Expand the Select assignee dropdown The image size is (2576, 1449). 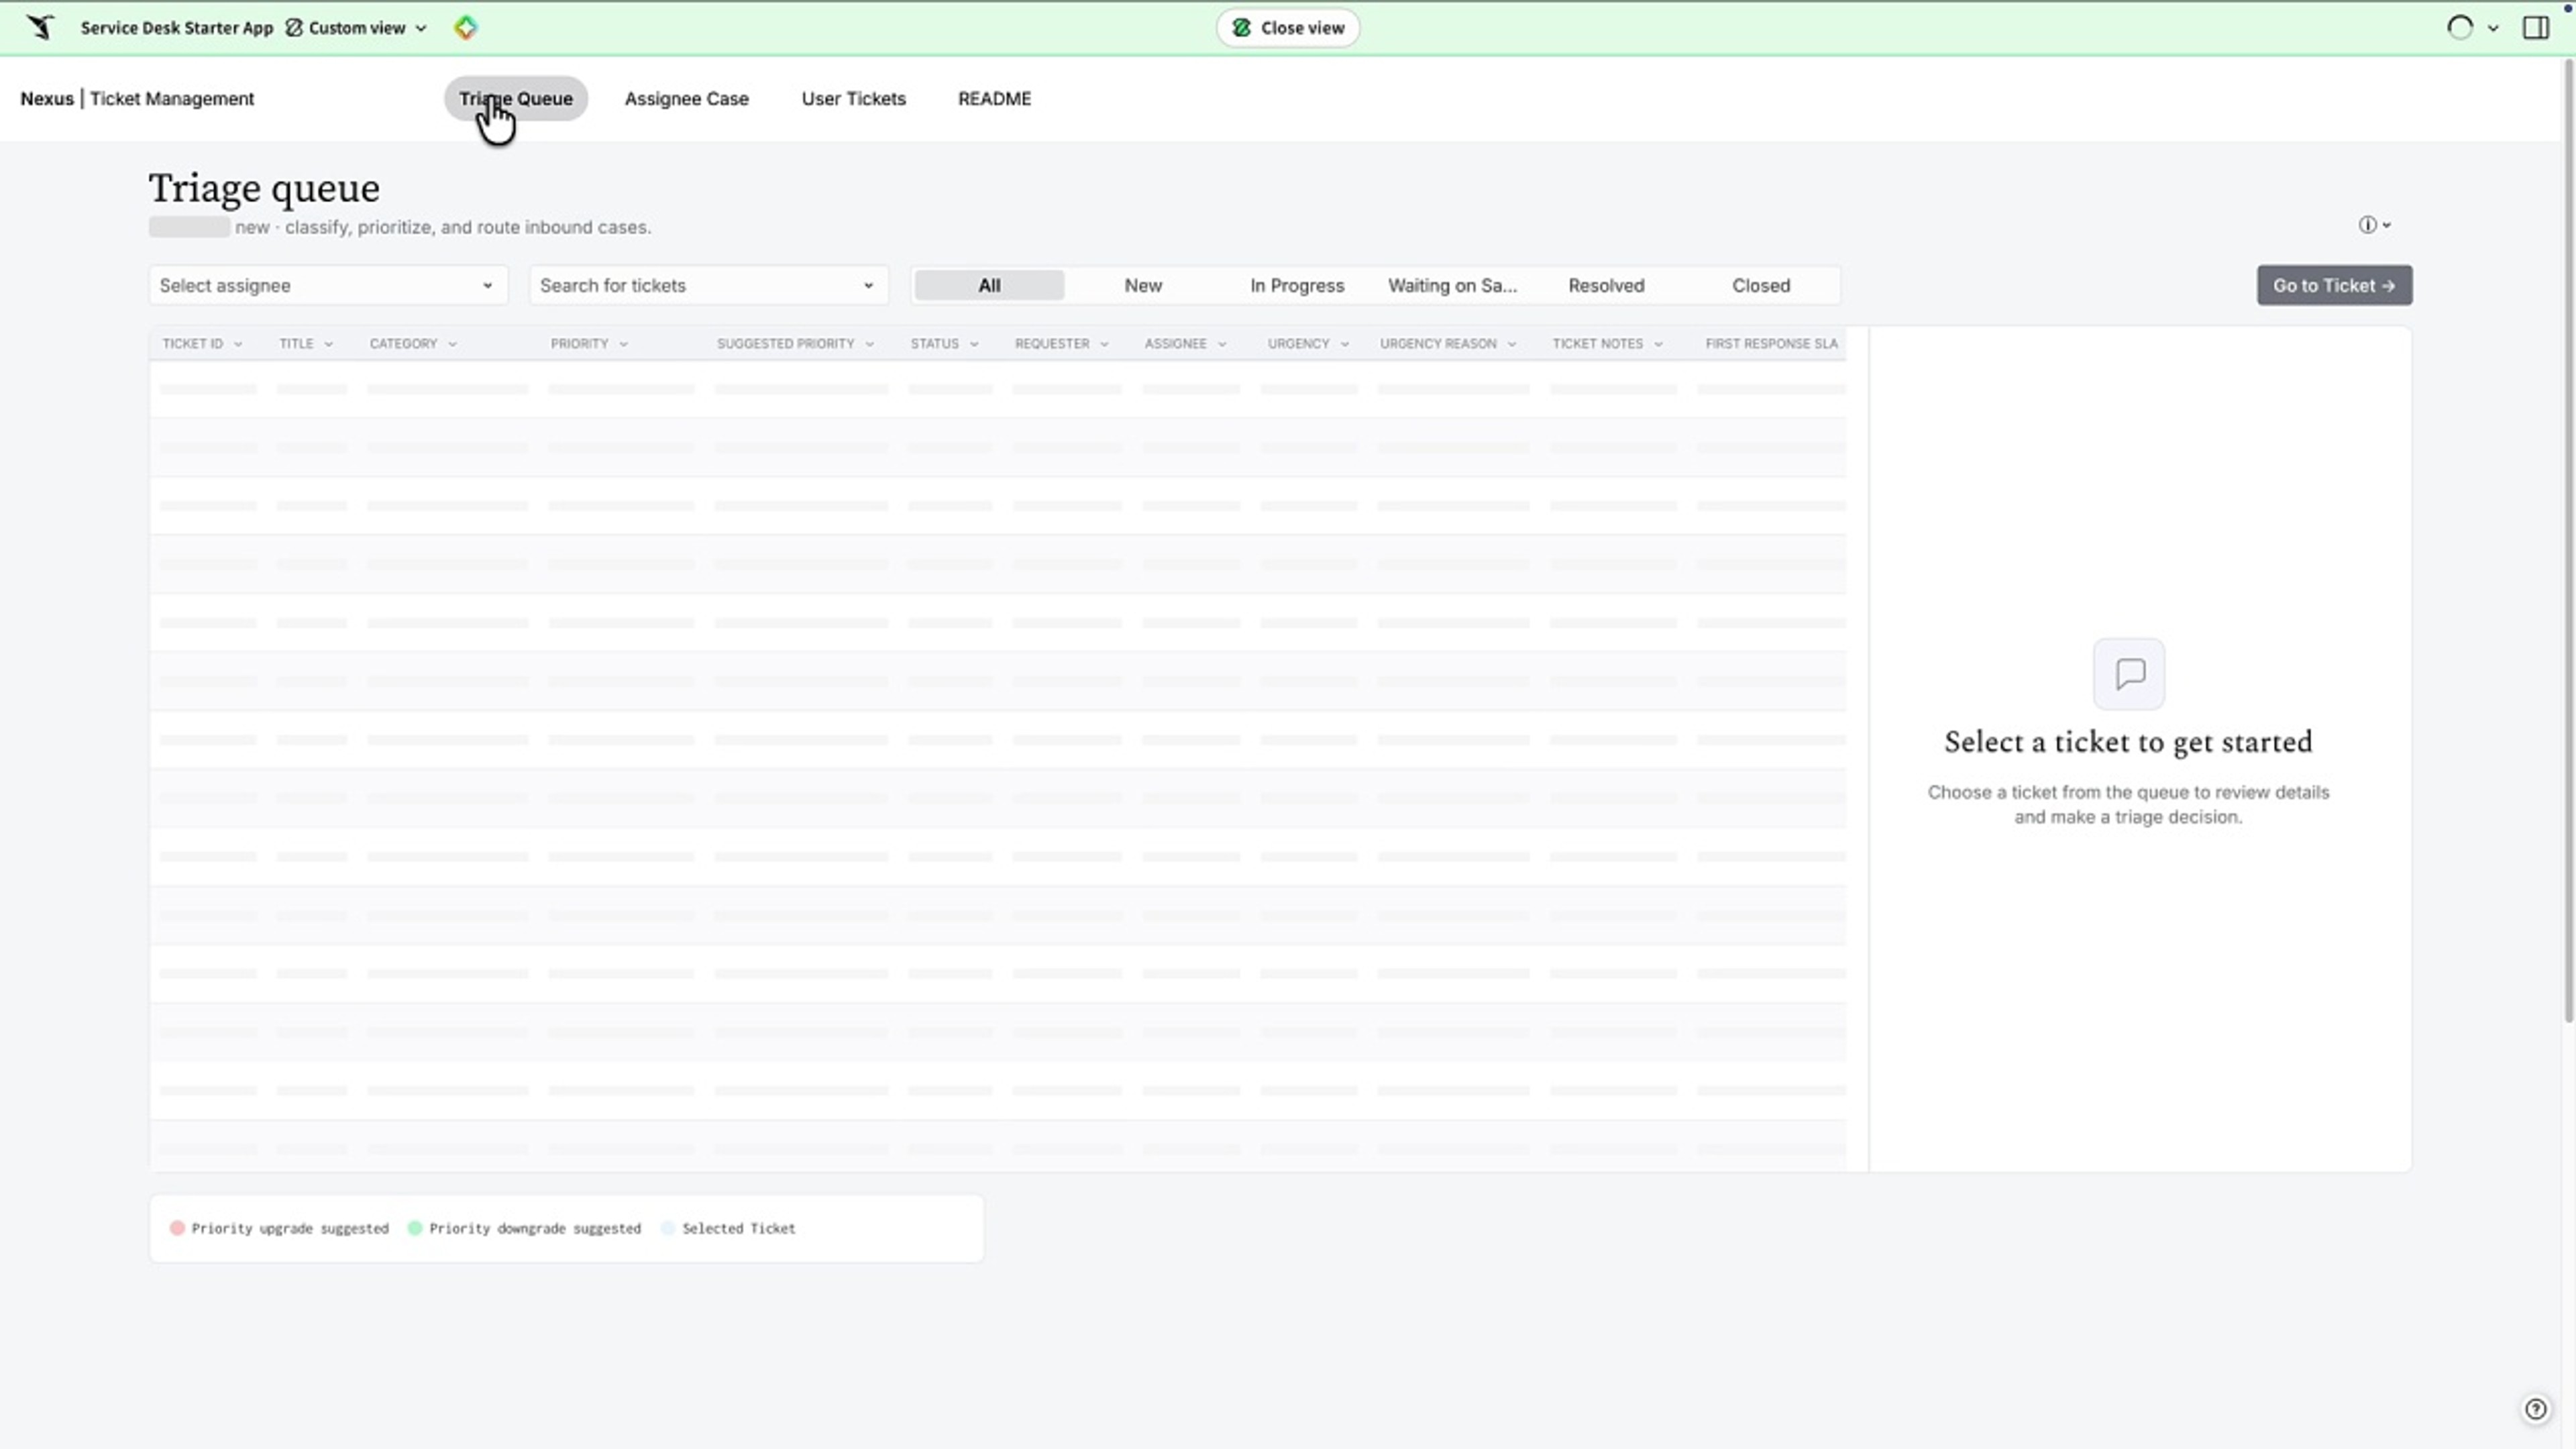(328, 285)
